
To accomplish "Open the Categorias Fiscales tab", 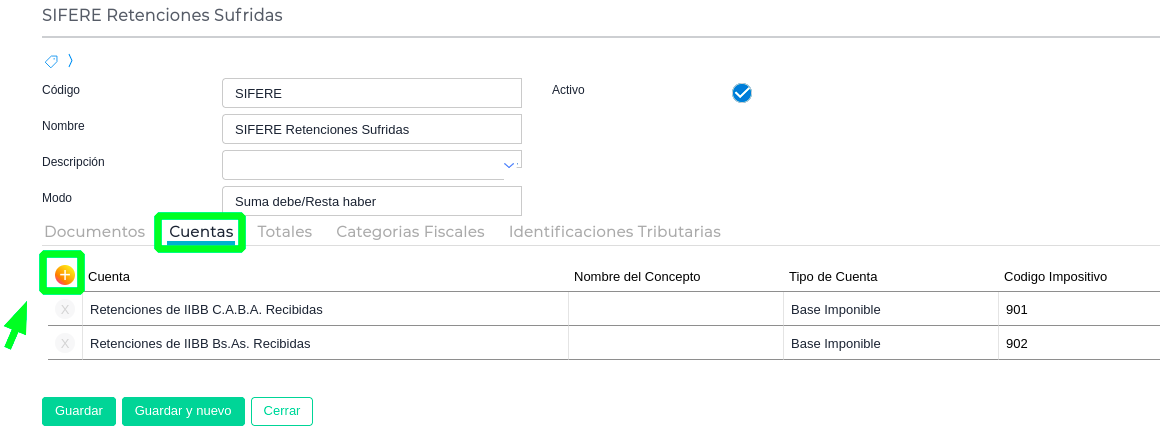I will point(410,232).
